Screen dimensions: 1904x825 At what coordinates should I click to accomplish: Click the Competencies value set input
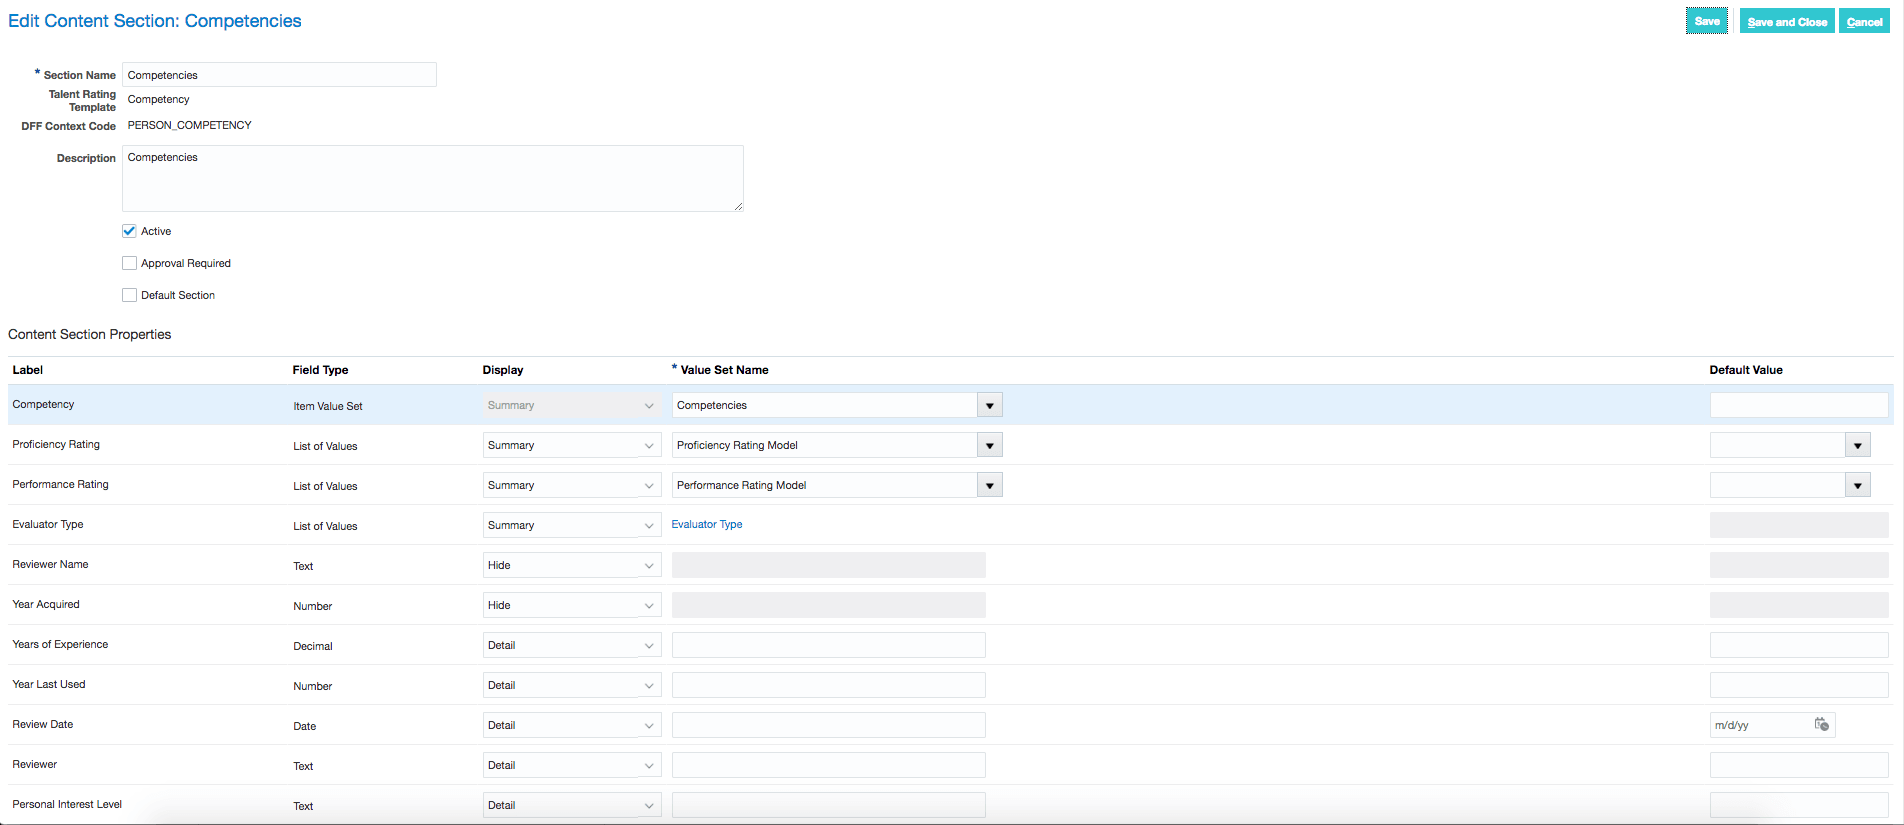tap(825, 405)
